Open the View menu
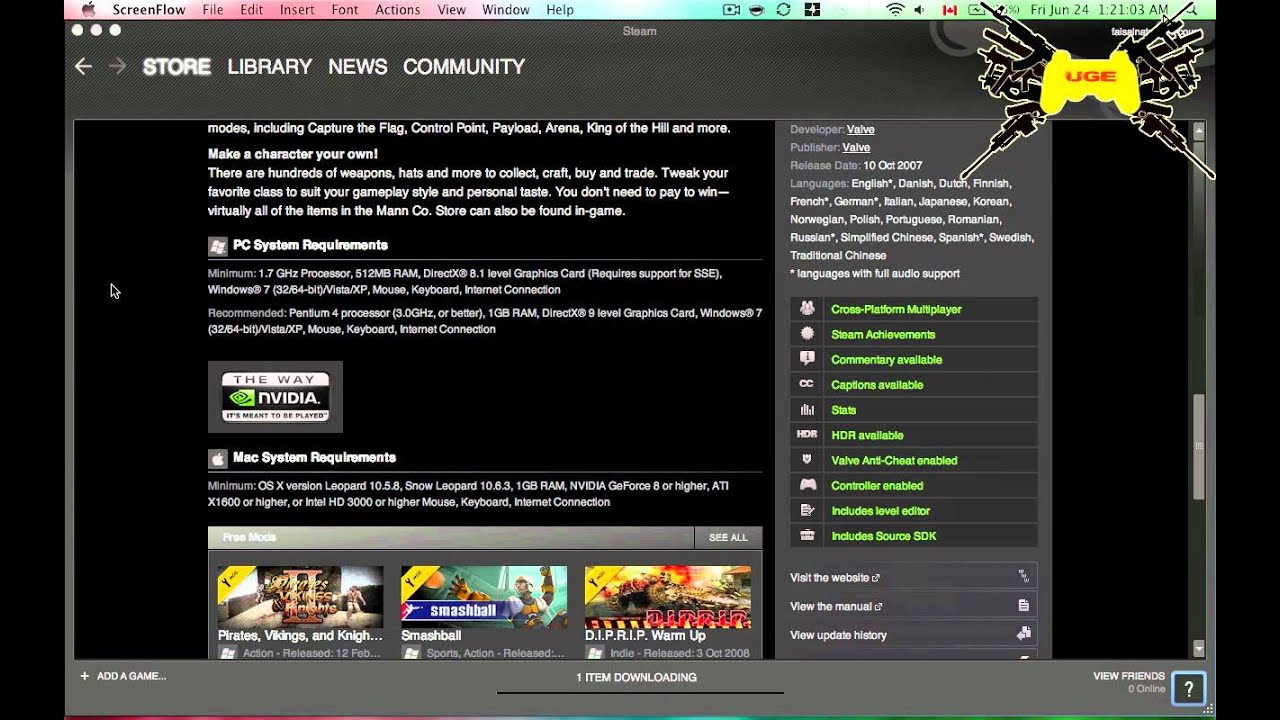 [x=452, y=10]
